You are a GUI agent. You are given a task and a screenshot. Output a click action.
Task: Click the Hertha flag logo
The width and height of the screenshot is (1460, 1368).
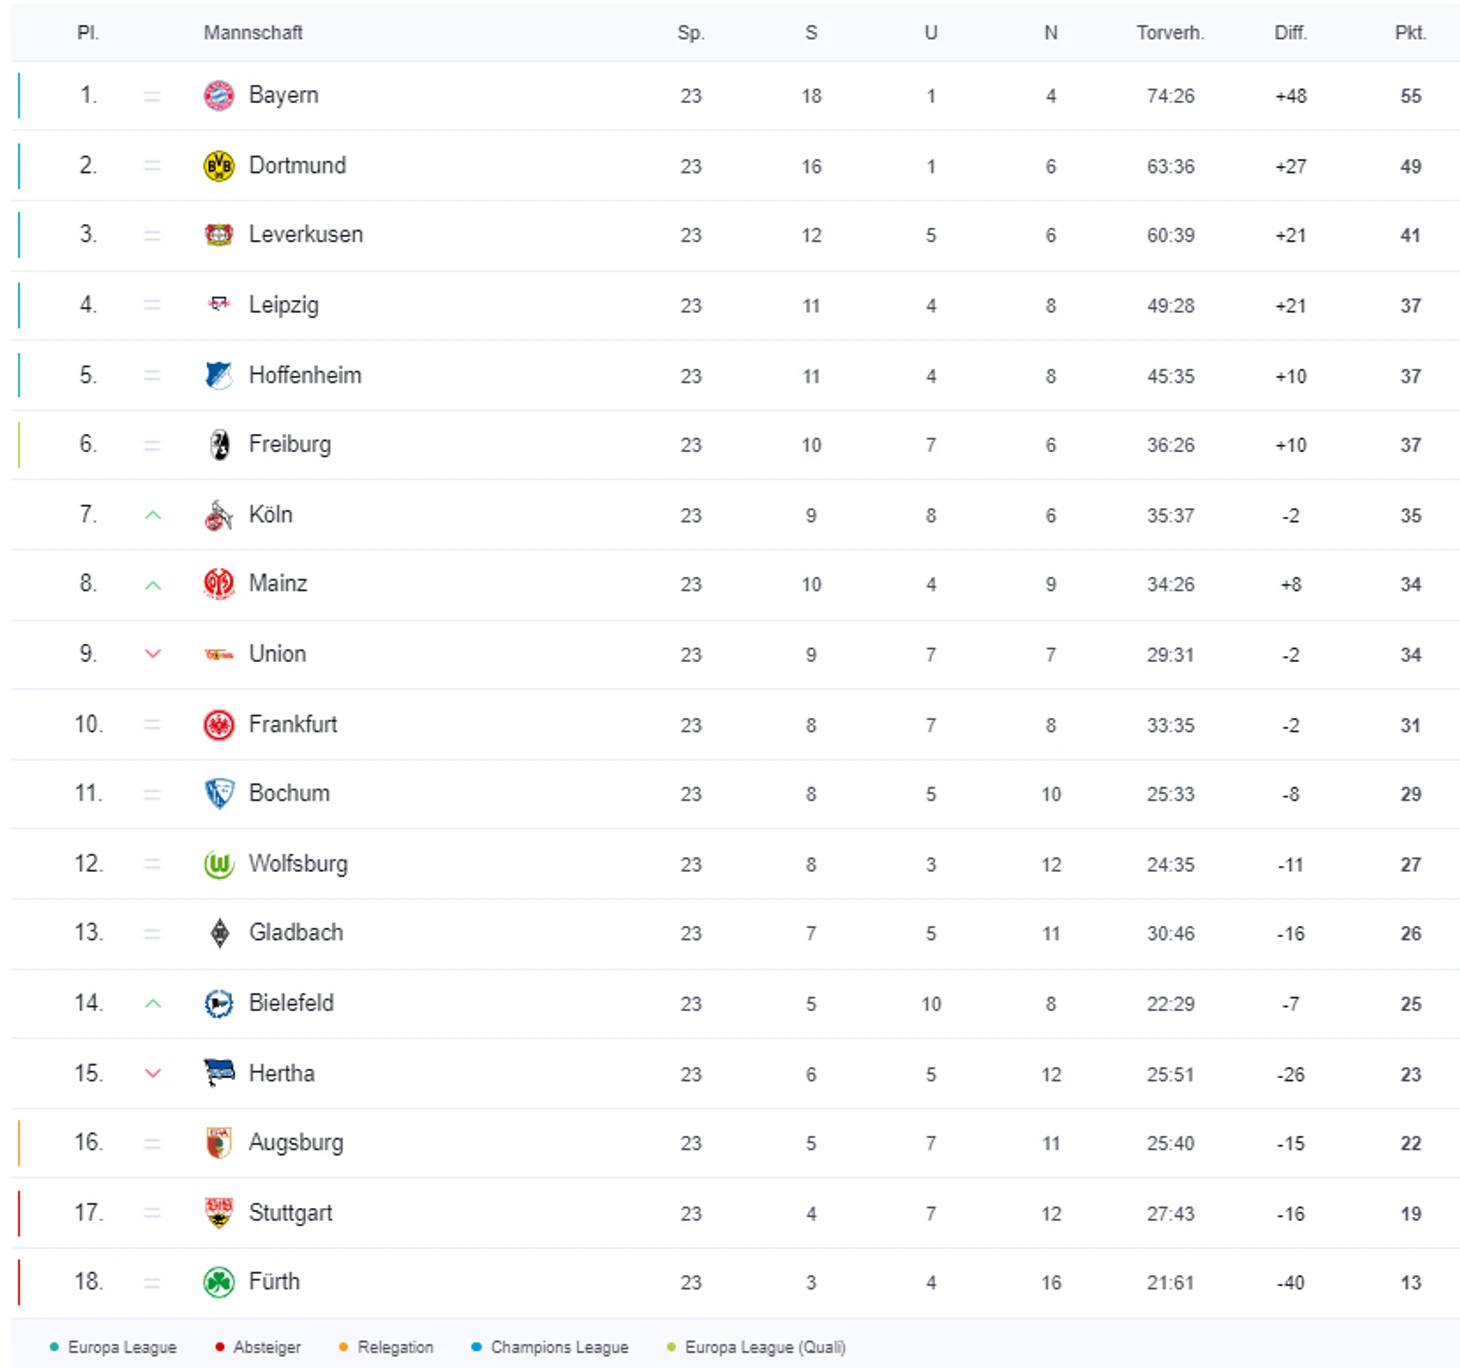(219, 1073)
